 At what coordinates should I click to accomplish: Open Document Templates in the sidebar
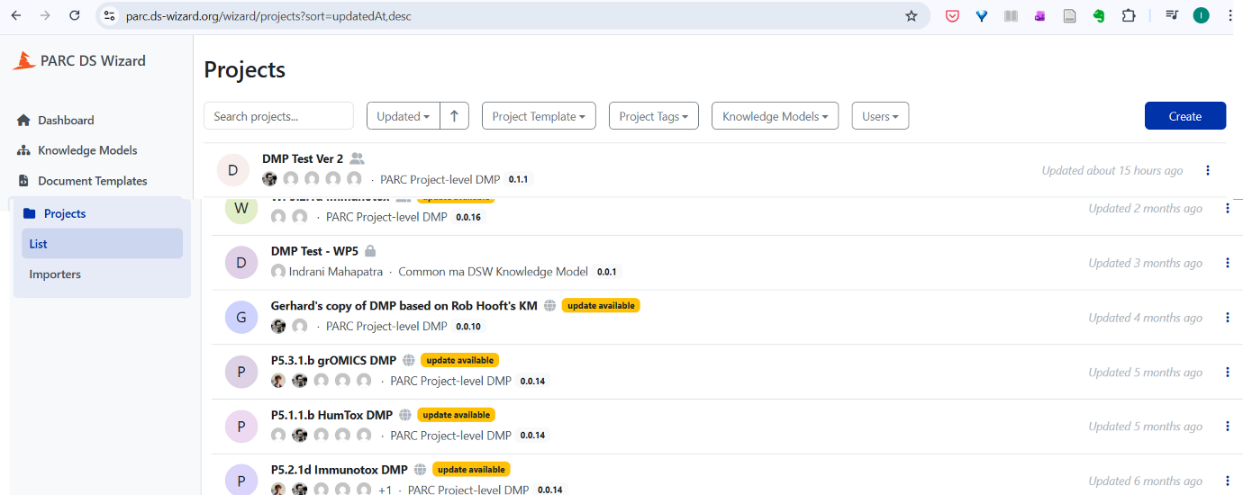pos(92,181)
